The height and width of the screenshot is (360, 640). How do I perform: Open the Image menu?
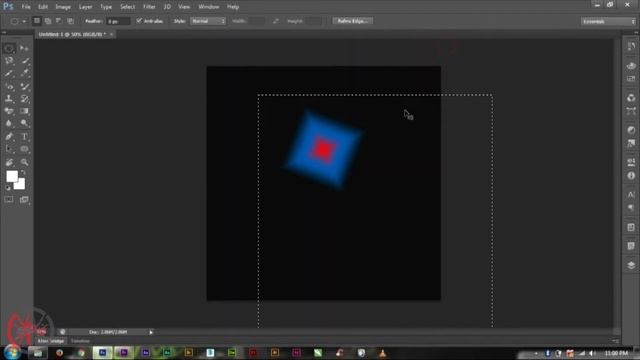pos(63,7)
